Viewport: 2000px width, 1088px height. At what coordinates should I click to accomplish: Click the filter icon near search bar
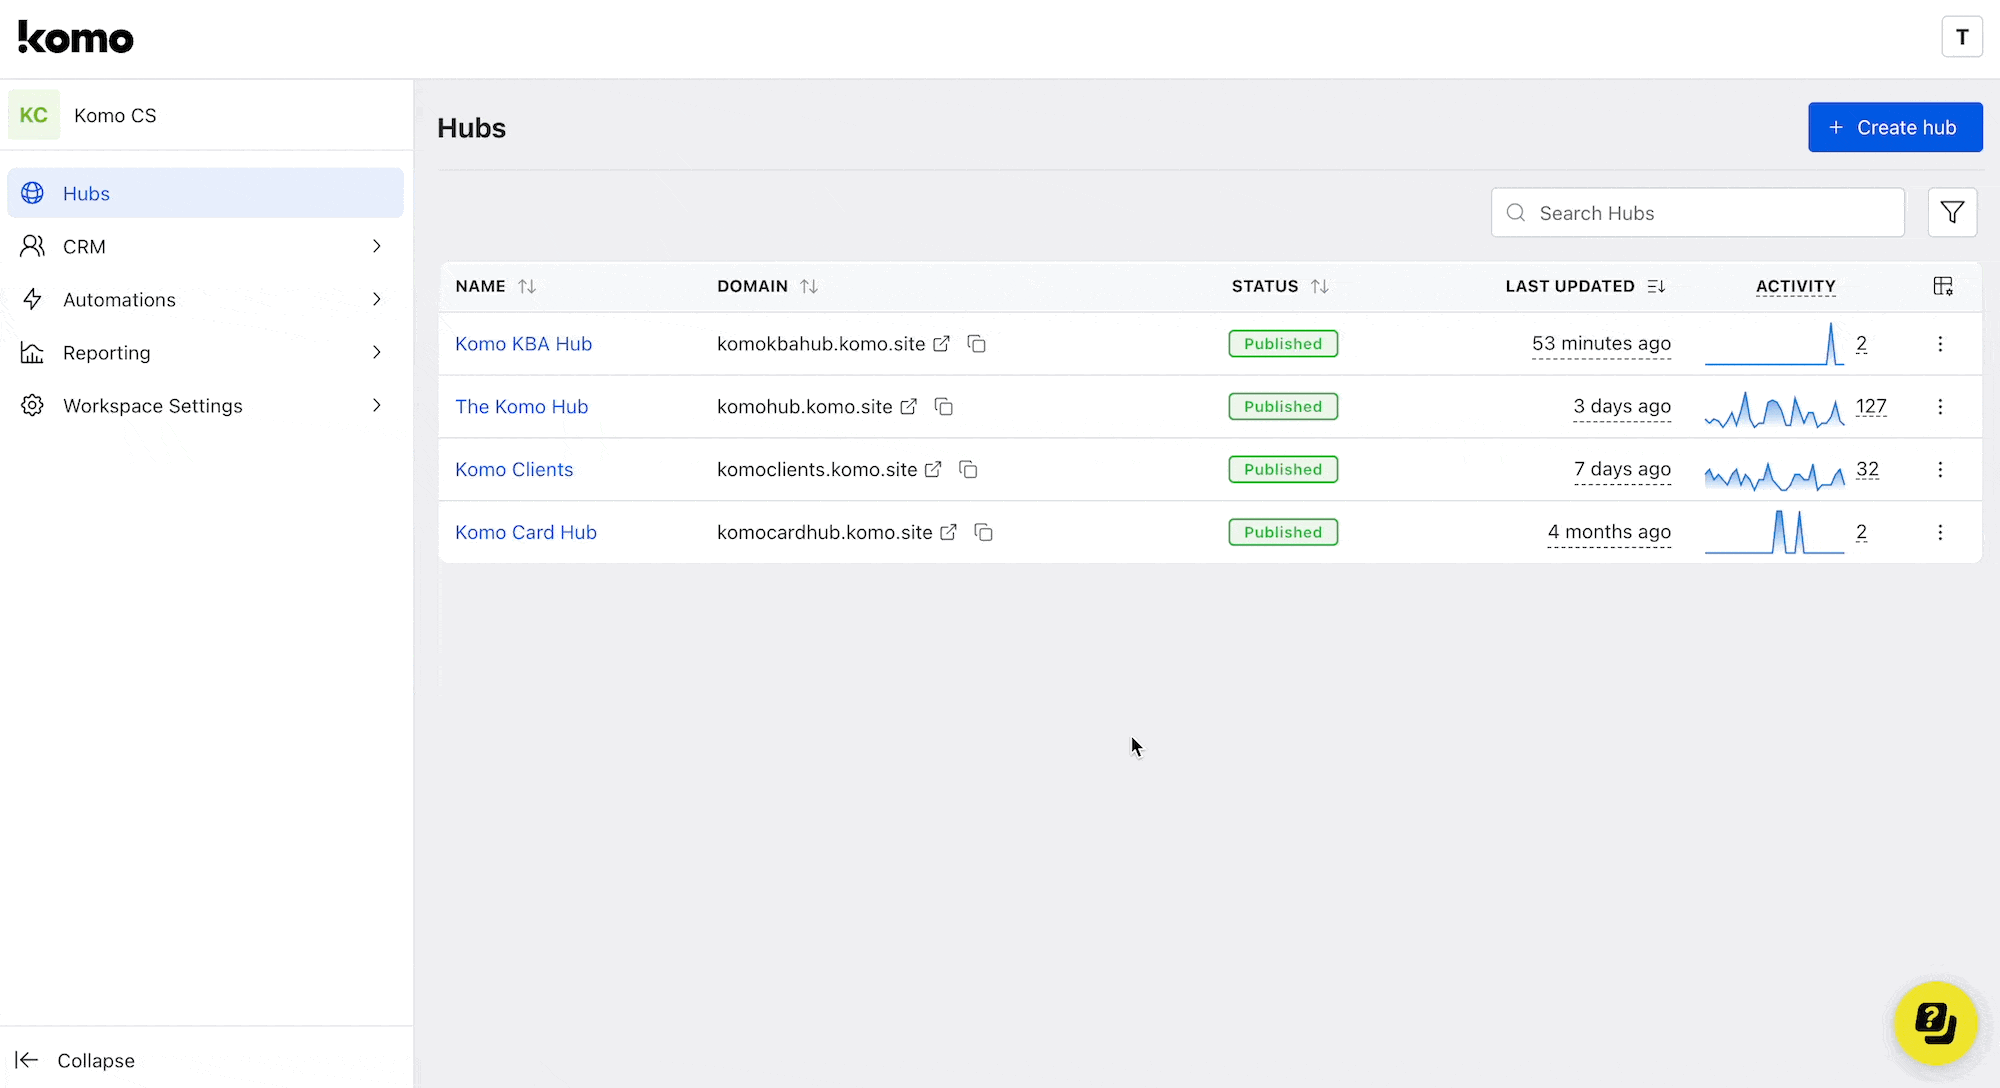pos(1952,212)
